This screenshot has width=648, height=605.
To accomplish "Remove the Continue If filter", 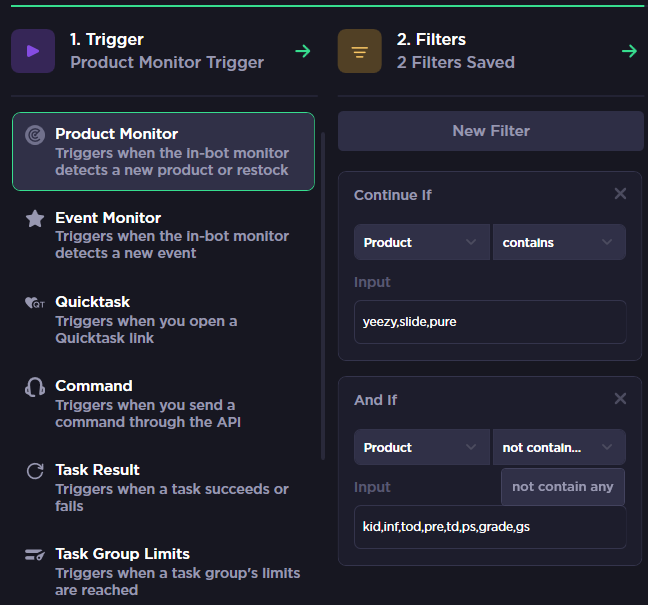I will [620, 193].
